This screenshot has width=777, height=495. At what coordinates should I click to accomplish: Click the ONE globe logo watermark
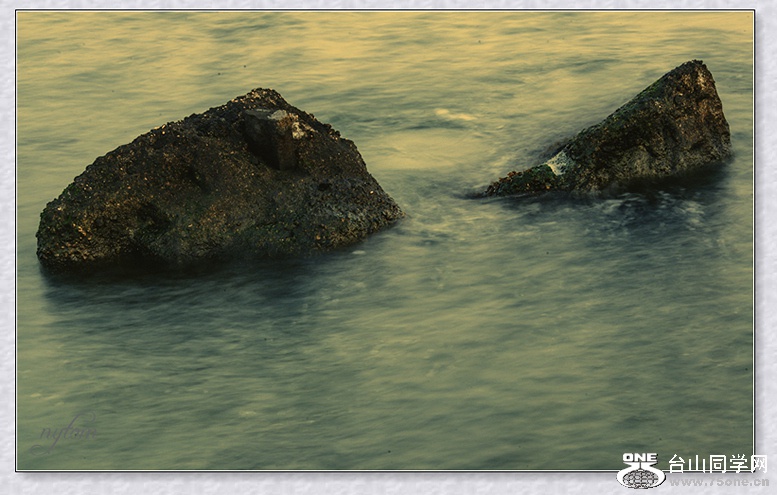(641, 470)
